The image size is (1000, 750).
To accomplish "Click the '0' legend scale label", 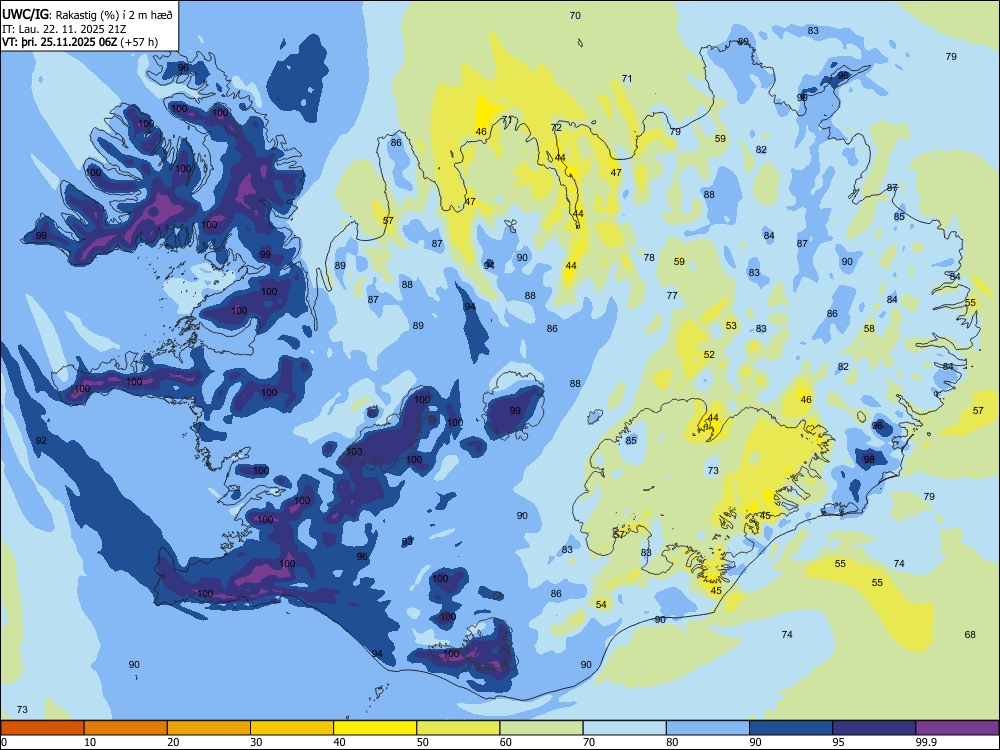I will coord(4,742).
